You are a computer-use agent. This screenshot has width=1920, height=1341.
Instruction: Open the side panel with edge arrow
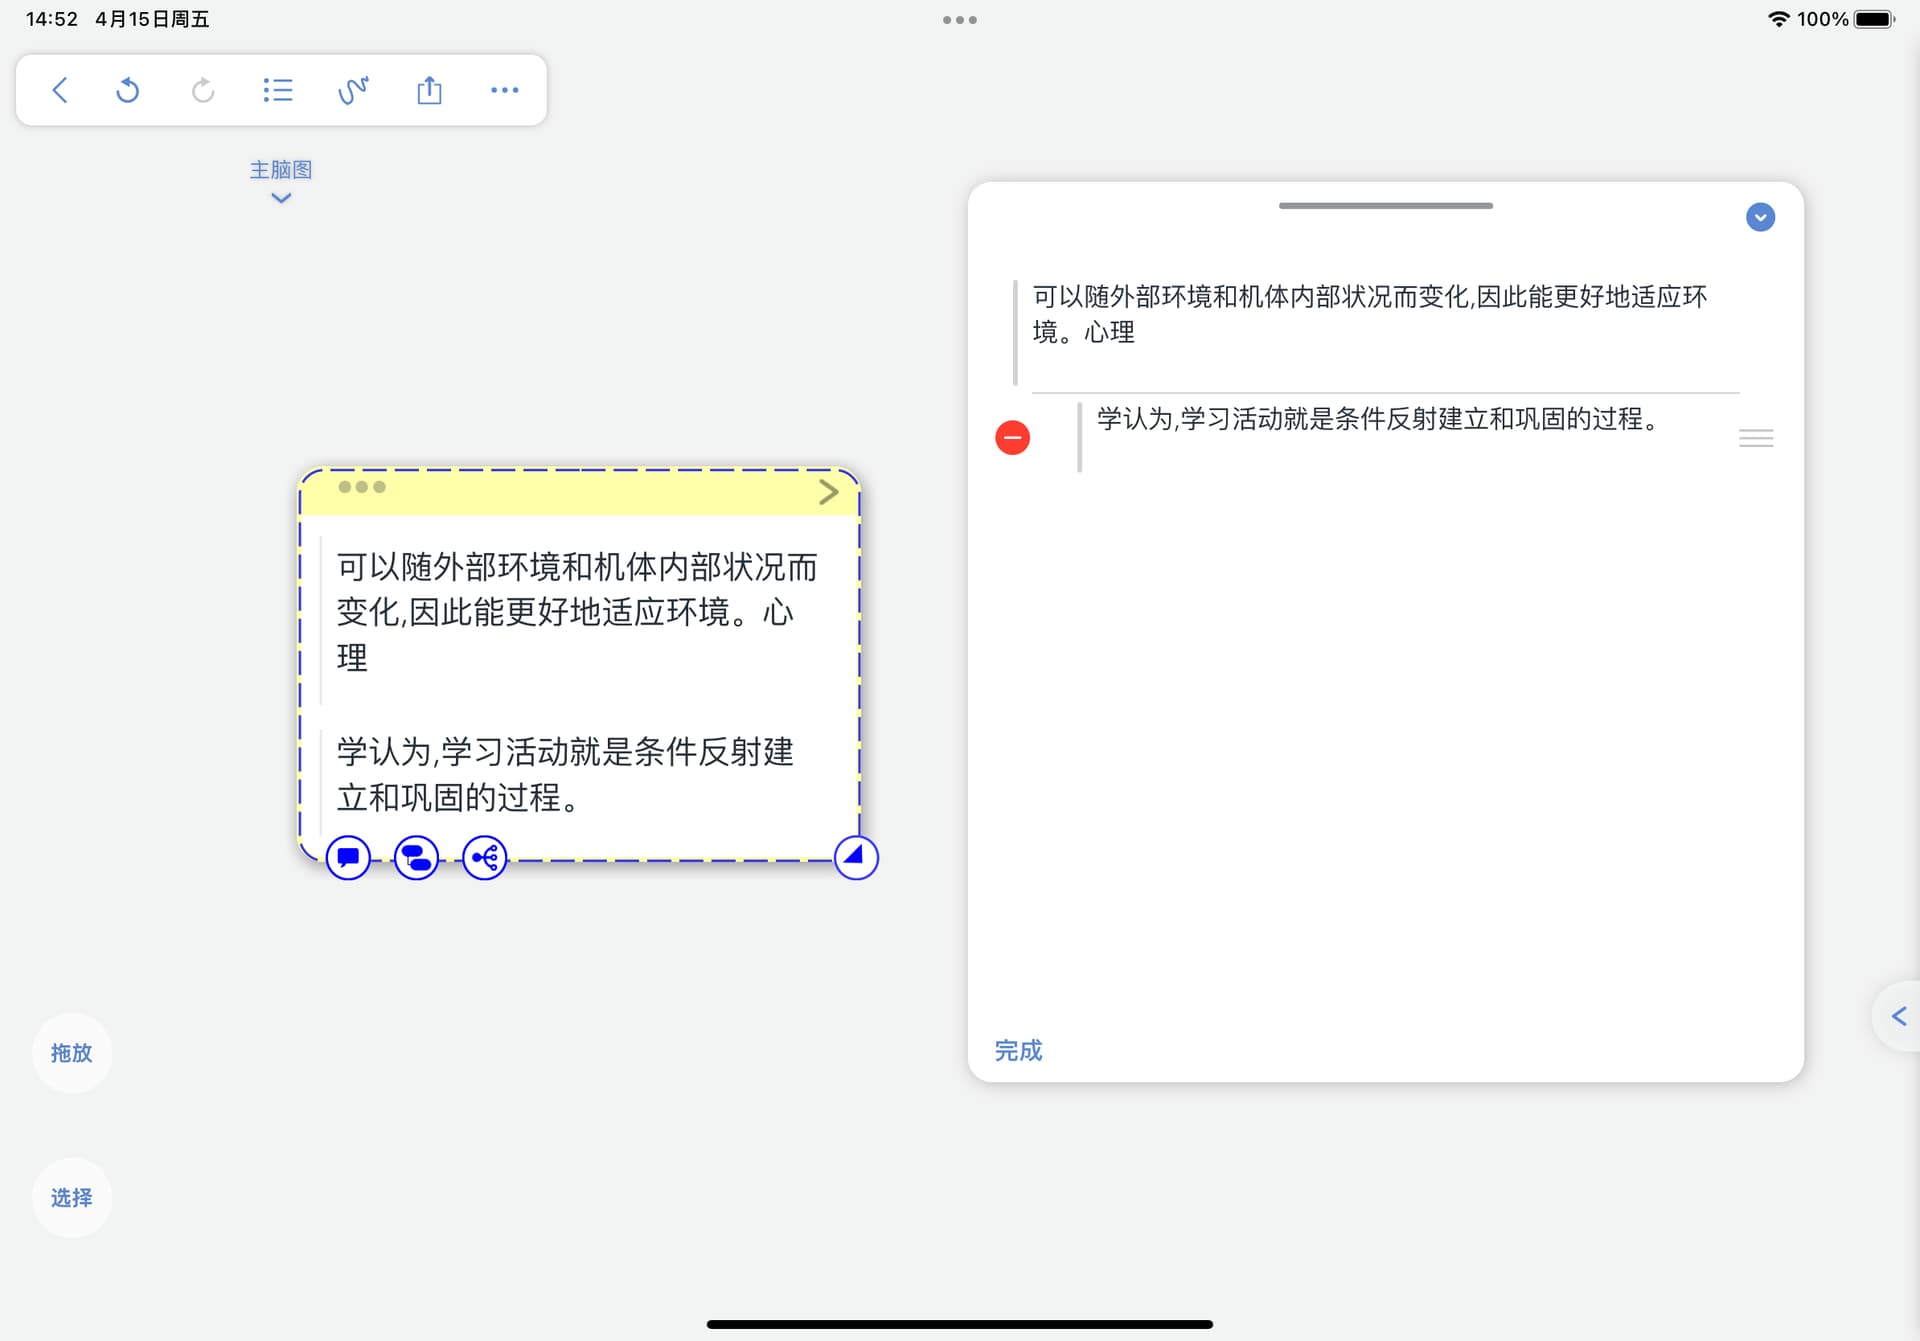(x=1898, y=1016)
